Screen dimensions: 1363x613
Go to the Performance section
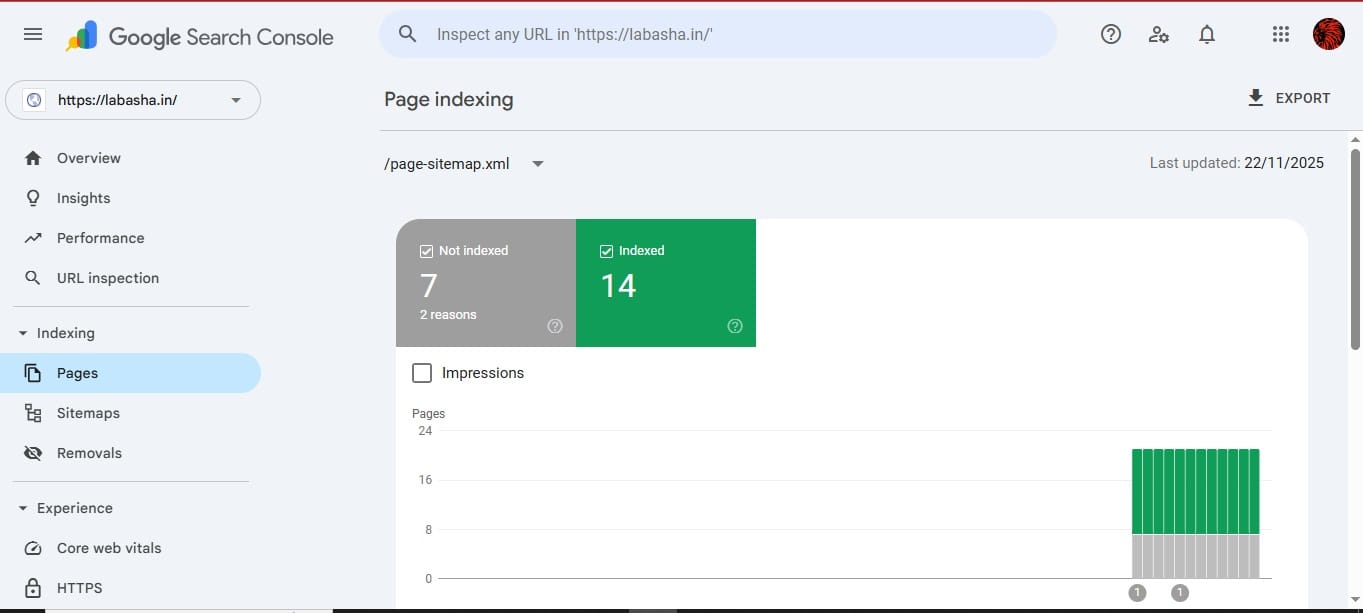click(x=100, y=237)
